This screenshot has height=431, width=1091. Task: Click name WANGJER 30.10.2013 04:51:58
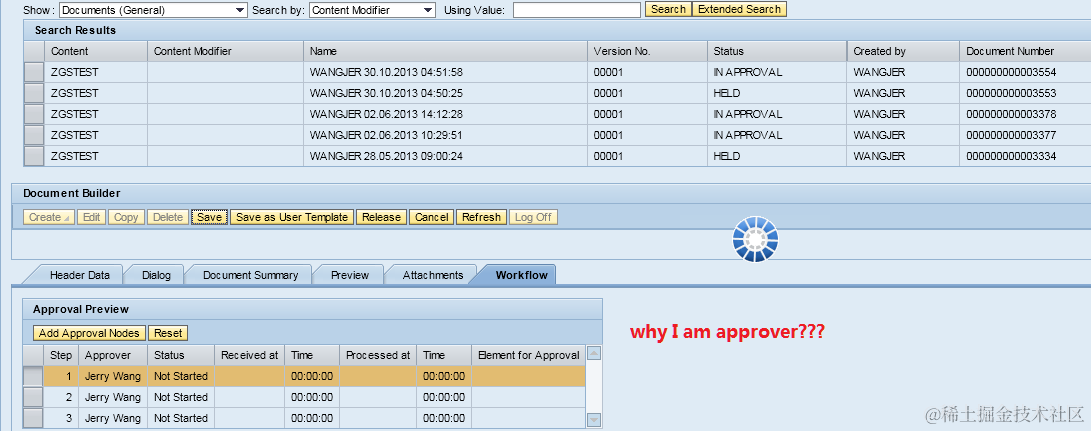(386, 72)
